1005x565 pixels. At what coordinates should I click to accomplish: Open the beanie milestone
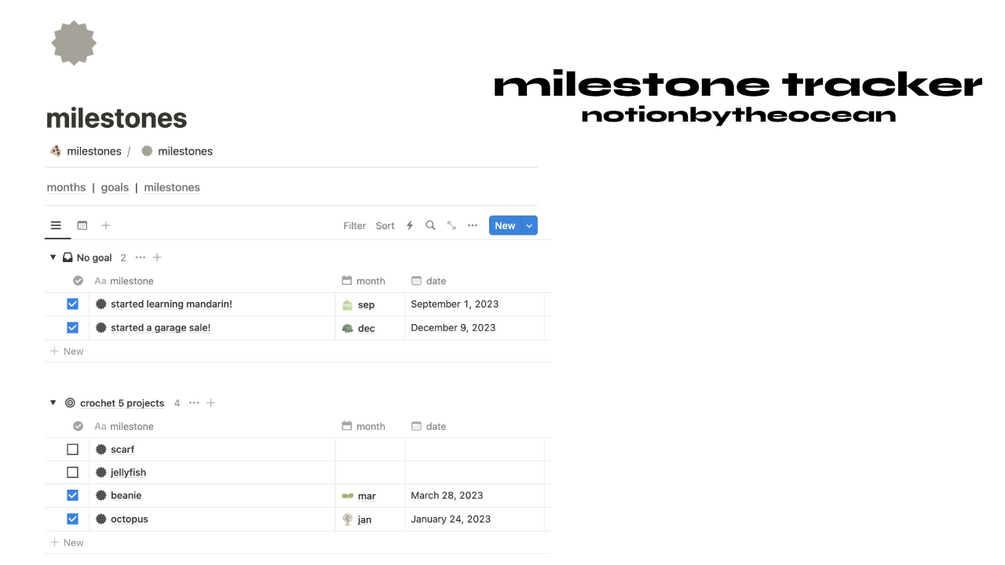click(x=126, y=496)
